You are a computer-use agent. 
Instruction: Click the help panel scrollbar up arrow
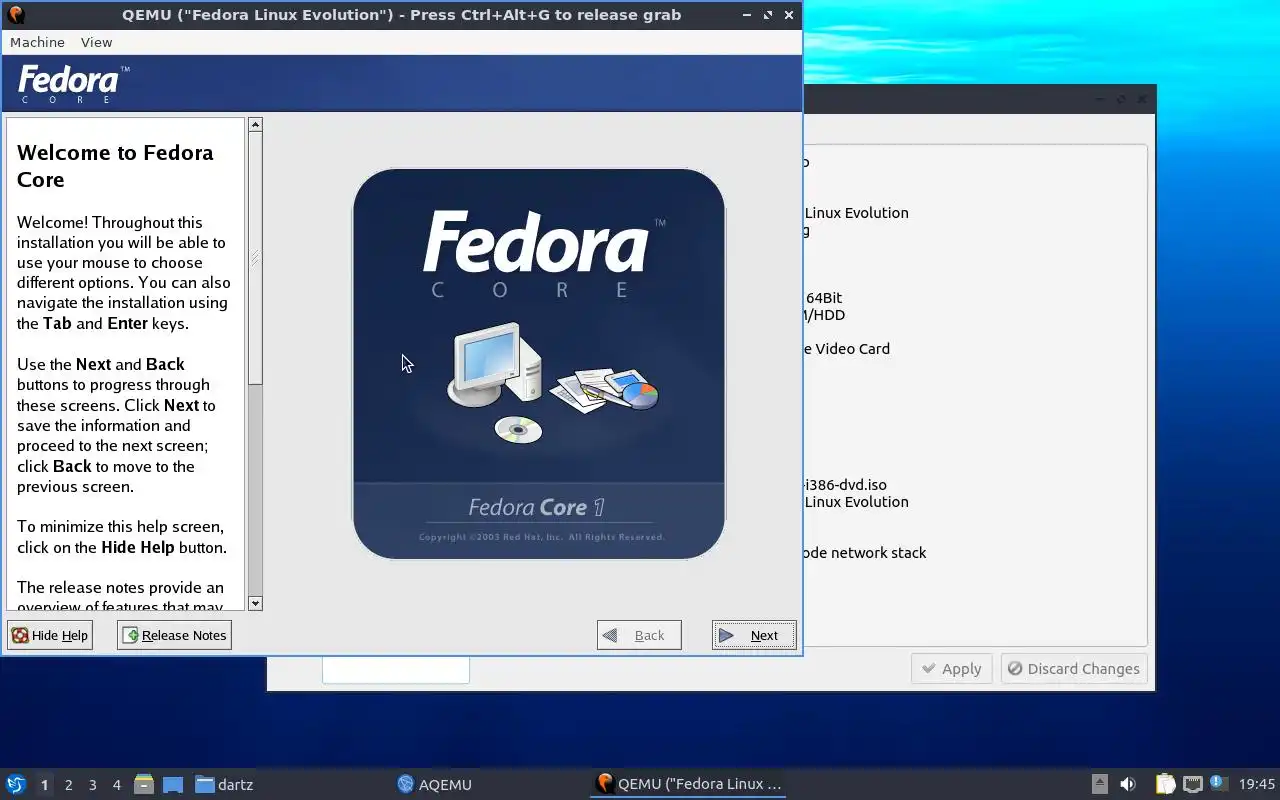[x=255, y=125]
